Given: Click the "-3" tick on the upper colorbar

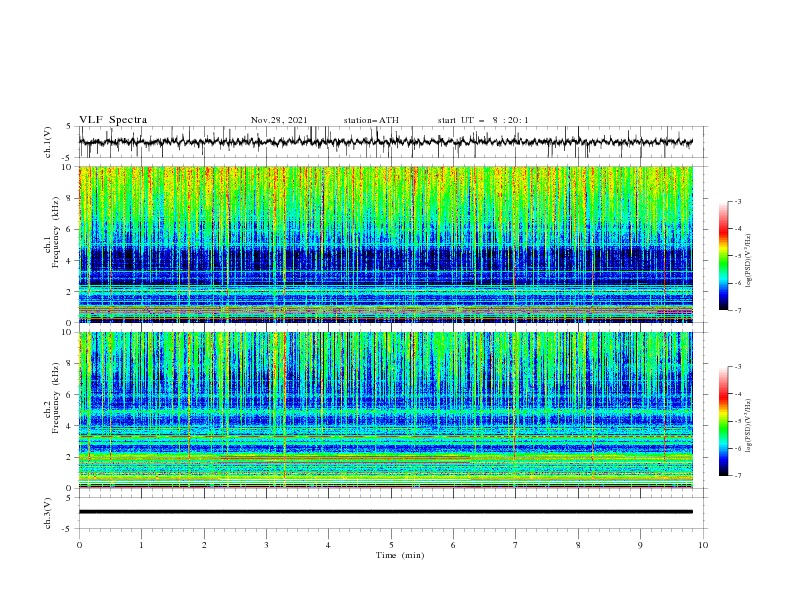Looking at the screenshot, I should click(737, 201).
